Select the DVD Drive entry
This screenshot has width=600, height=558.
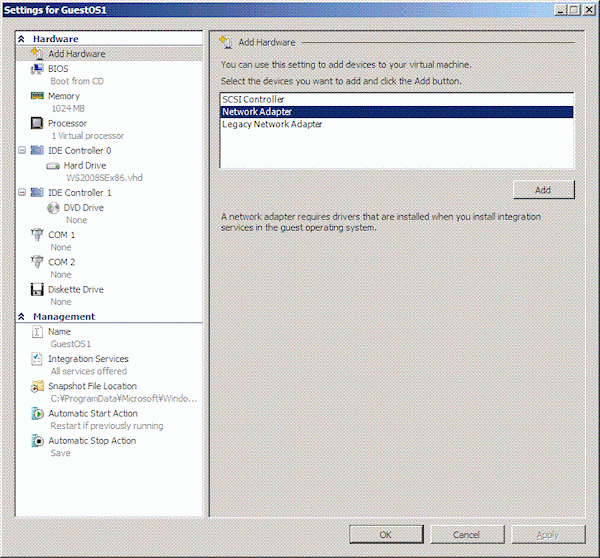click(x=83, y=208)
